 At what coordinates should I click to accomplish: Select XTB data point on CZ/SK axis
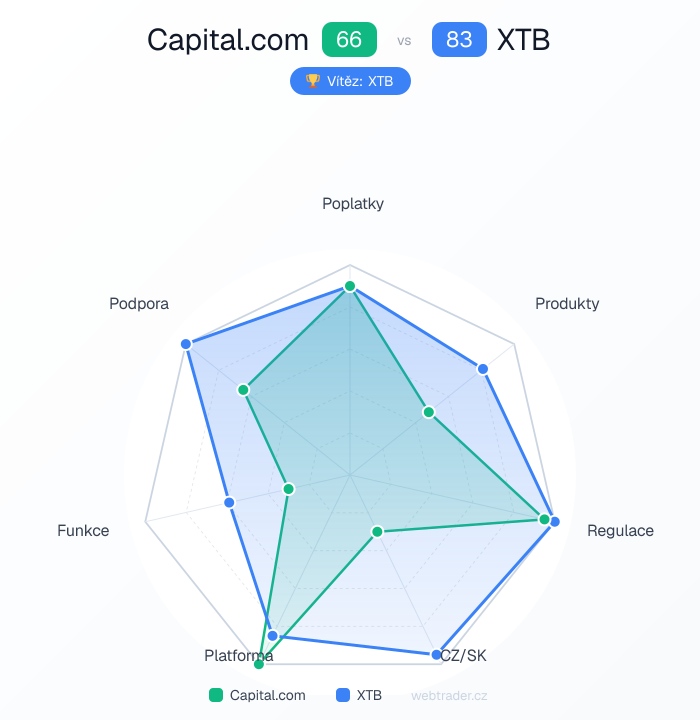point(436,655)
